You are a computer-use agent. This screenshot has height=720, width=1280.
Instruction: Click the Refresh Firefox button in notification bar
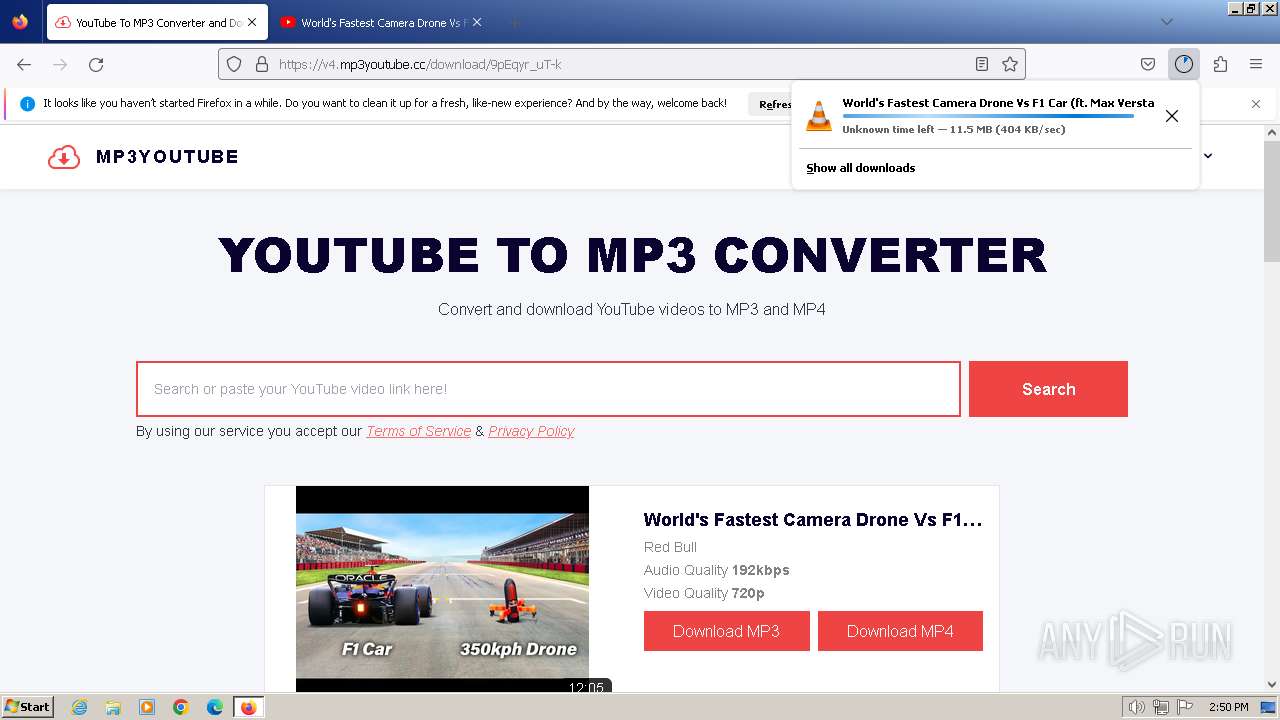[772, 104]
